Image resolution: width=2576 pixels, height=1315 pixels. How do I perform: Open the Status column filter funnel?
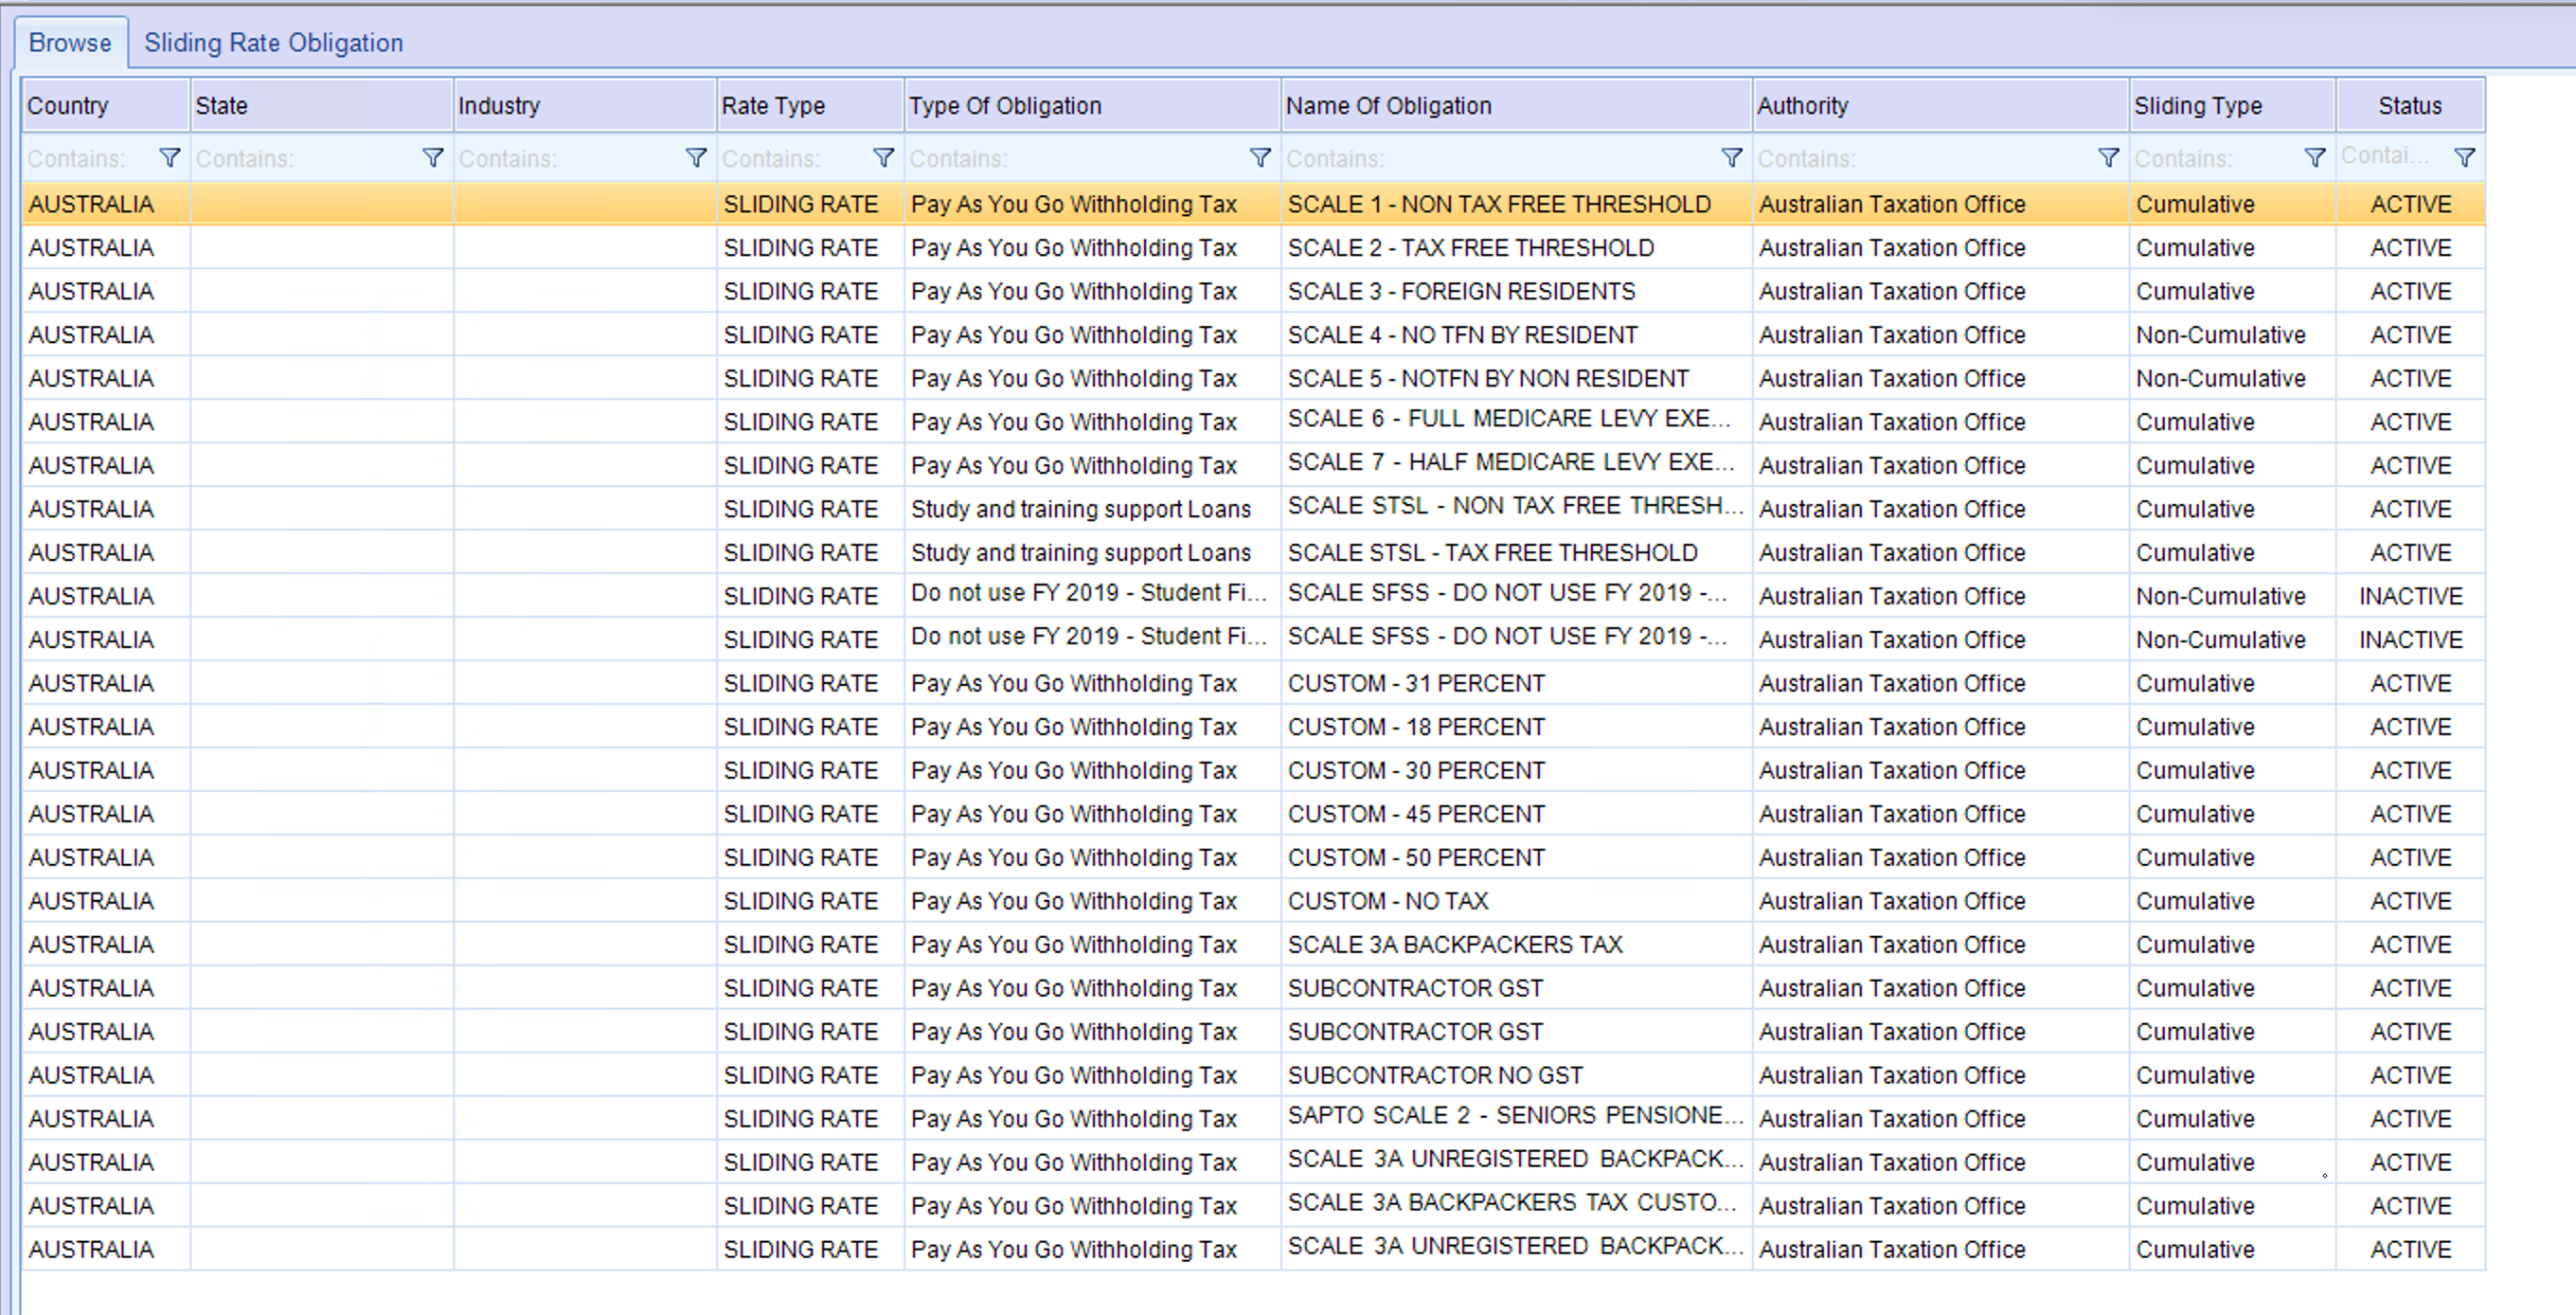pyautogui.click(x=2464, y=158)
